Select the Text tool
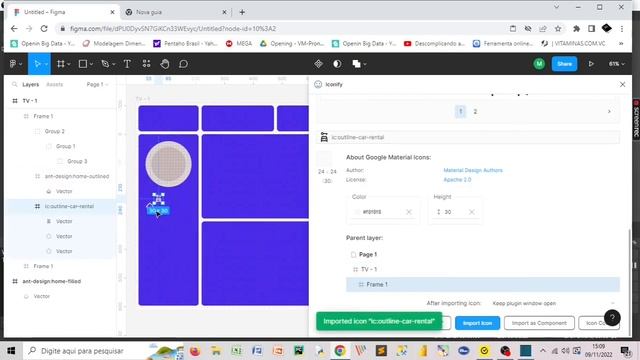The height and width of the screenshot is (360, 640). pyautogui.click(x=127, y=64)
